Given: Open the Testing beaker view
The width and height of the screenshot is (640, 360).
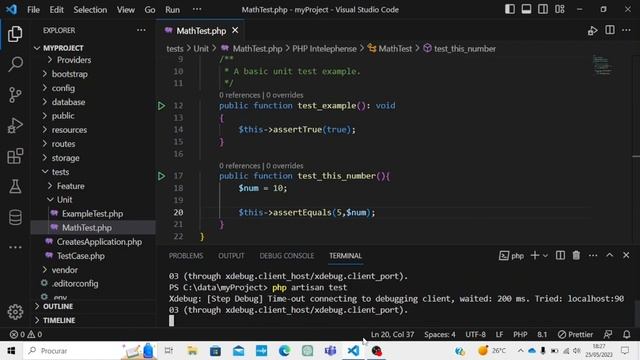Looking at the screenshot, I should (15, 187).
